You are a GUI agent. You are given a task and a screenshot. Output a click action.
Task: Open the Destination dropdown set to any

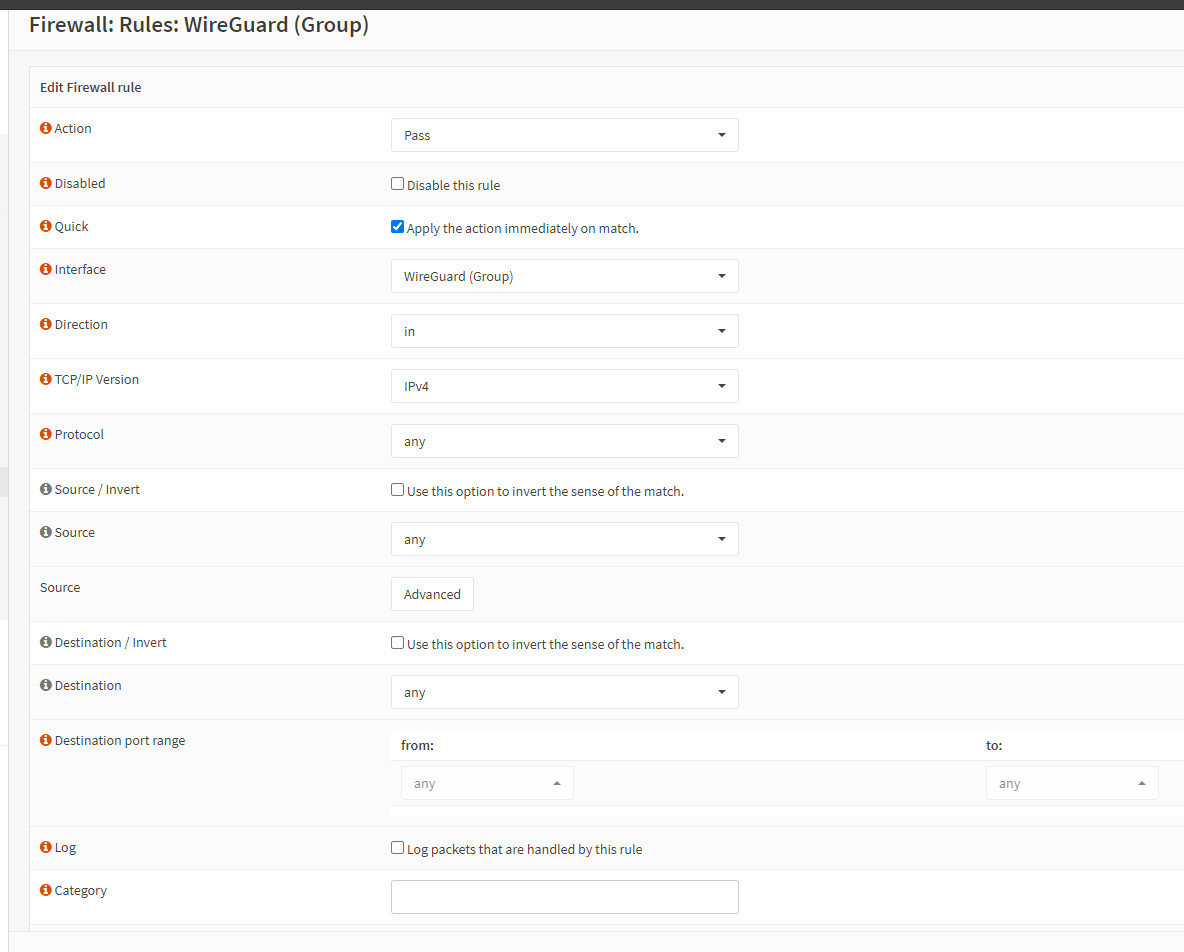564,692
